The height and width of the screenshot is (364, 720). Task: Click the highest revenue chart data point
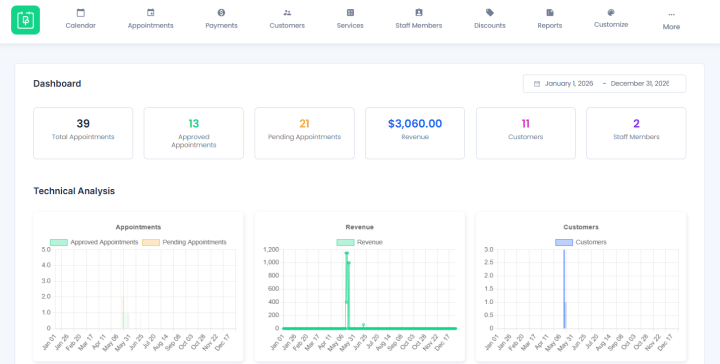click(346, 253)
